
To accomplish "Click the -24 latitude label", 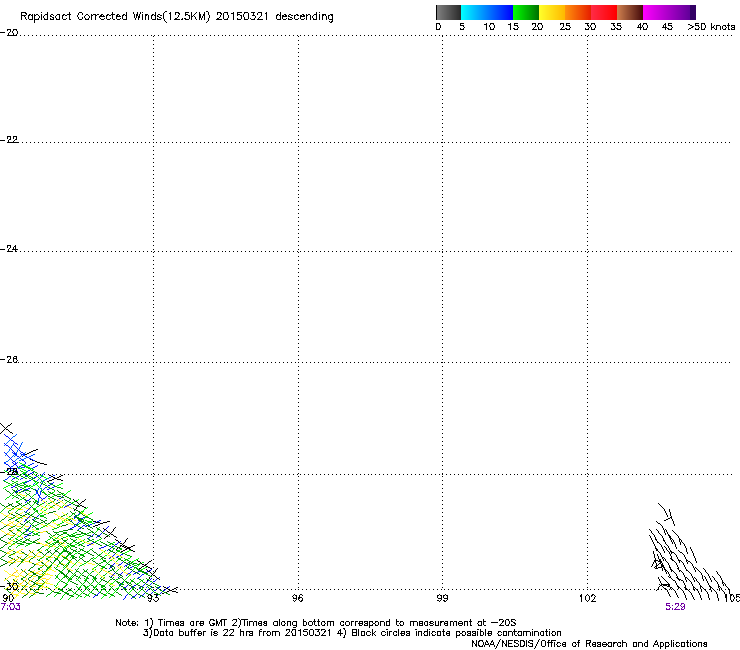I will point(9,248).
